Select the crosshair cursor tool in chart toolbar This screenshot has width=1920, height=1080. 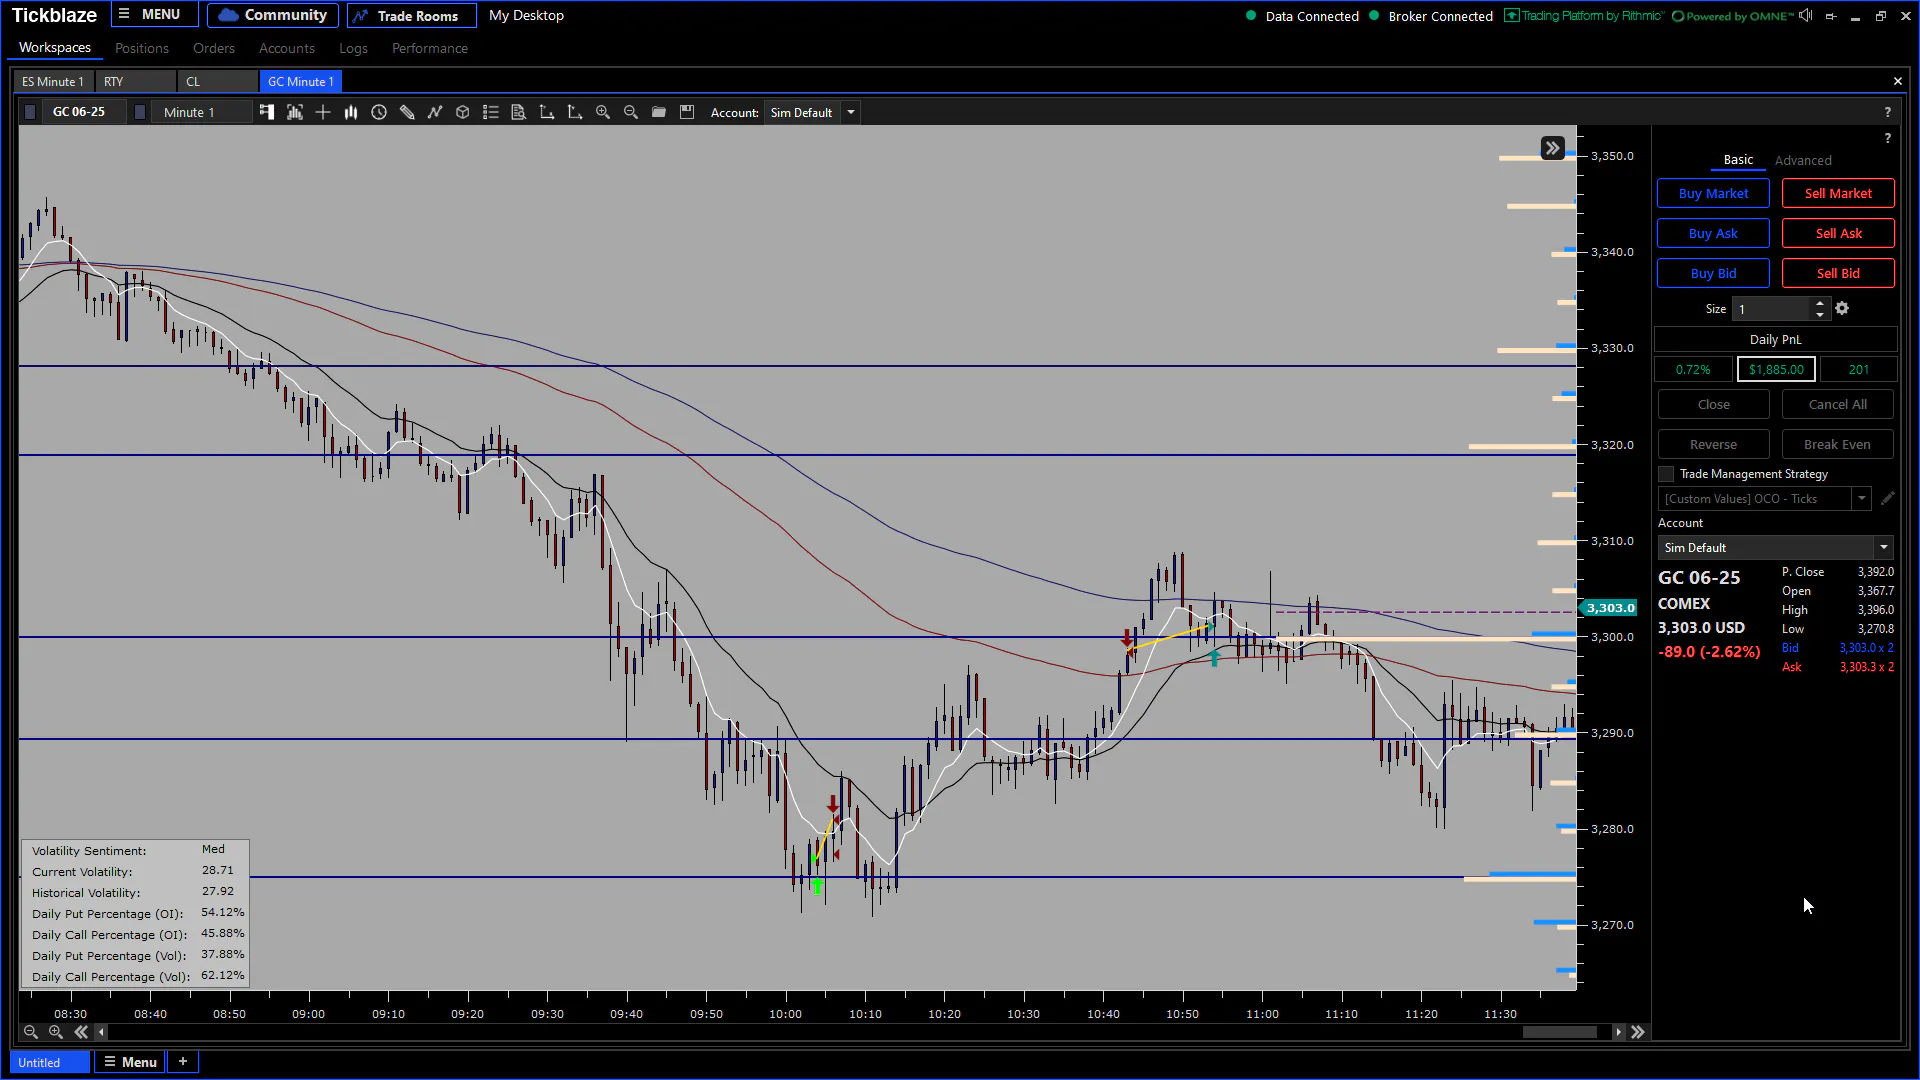pos(323,112)
